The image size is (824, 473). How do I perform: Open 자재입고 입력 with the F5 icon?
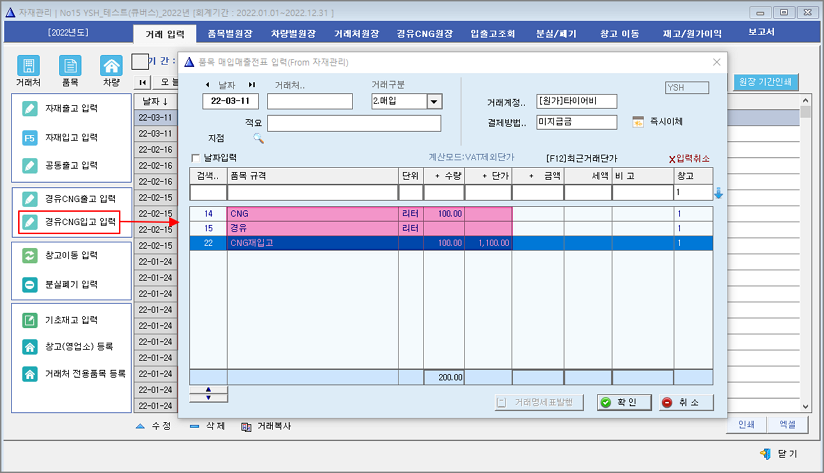pos(71,138)
